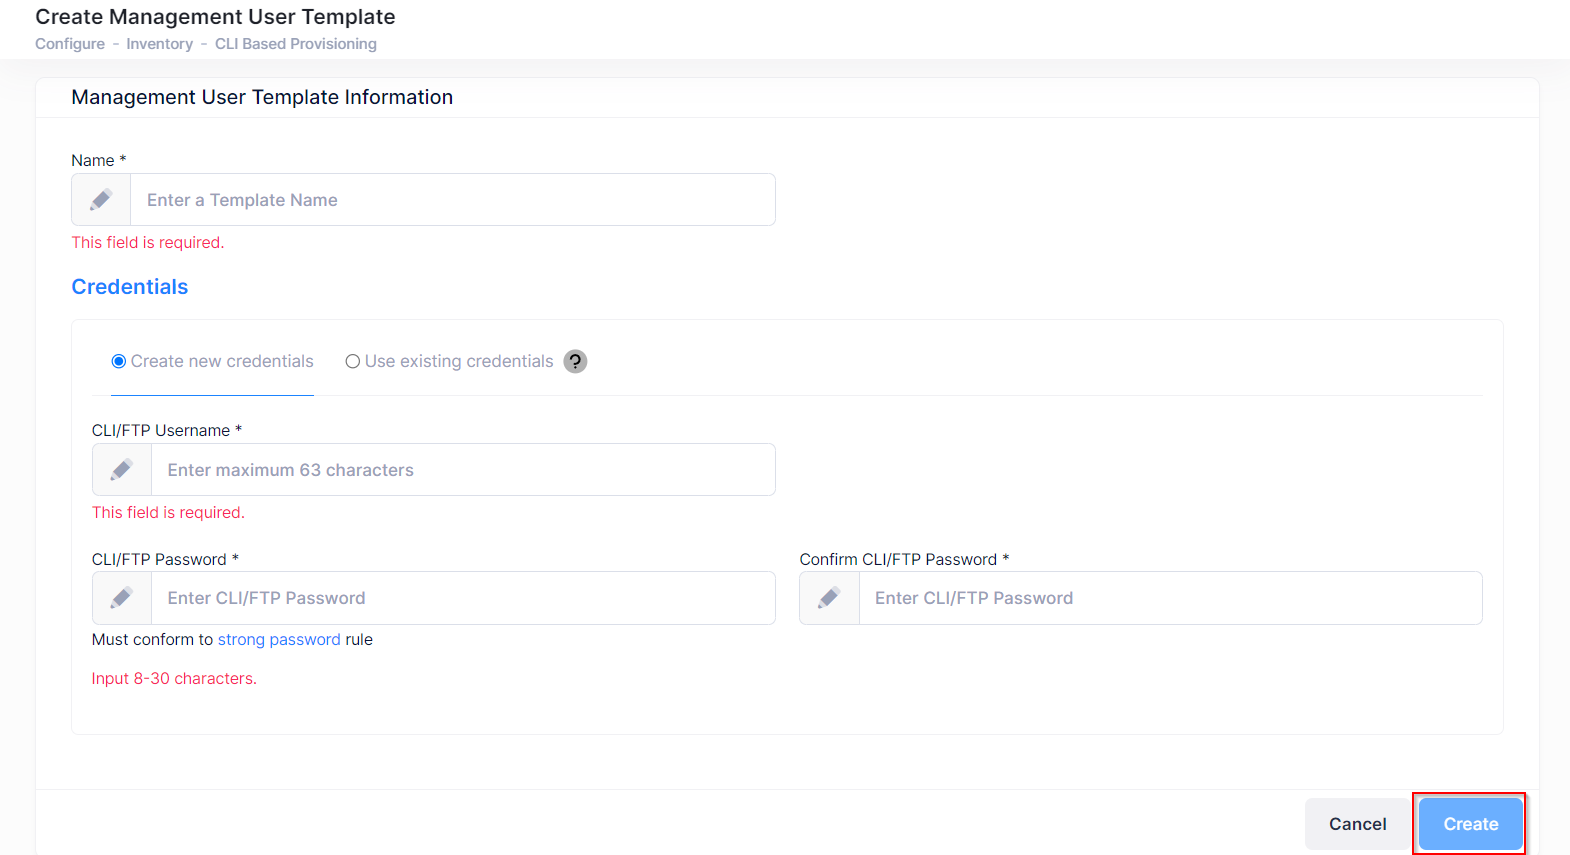Cancel the template creation

[x=1357, y=824]
